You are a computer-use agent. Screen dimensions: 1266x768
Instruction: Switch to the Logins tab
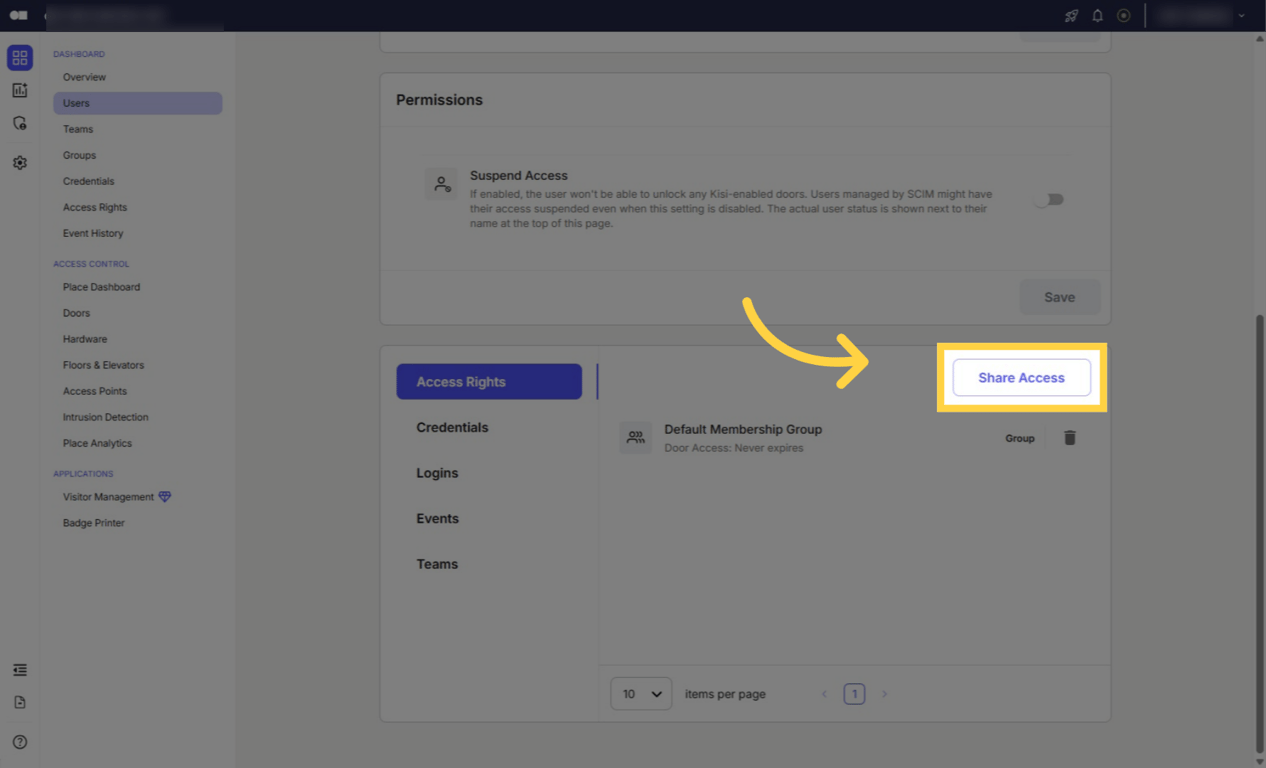pos(437,473)
